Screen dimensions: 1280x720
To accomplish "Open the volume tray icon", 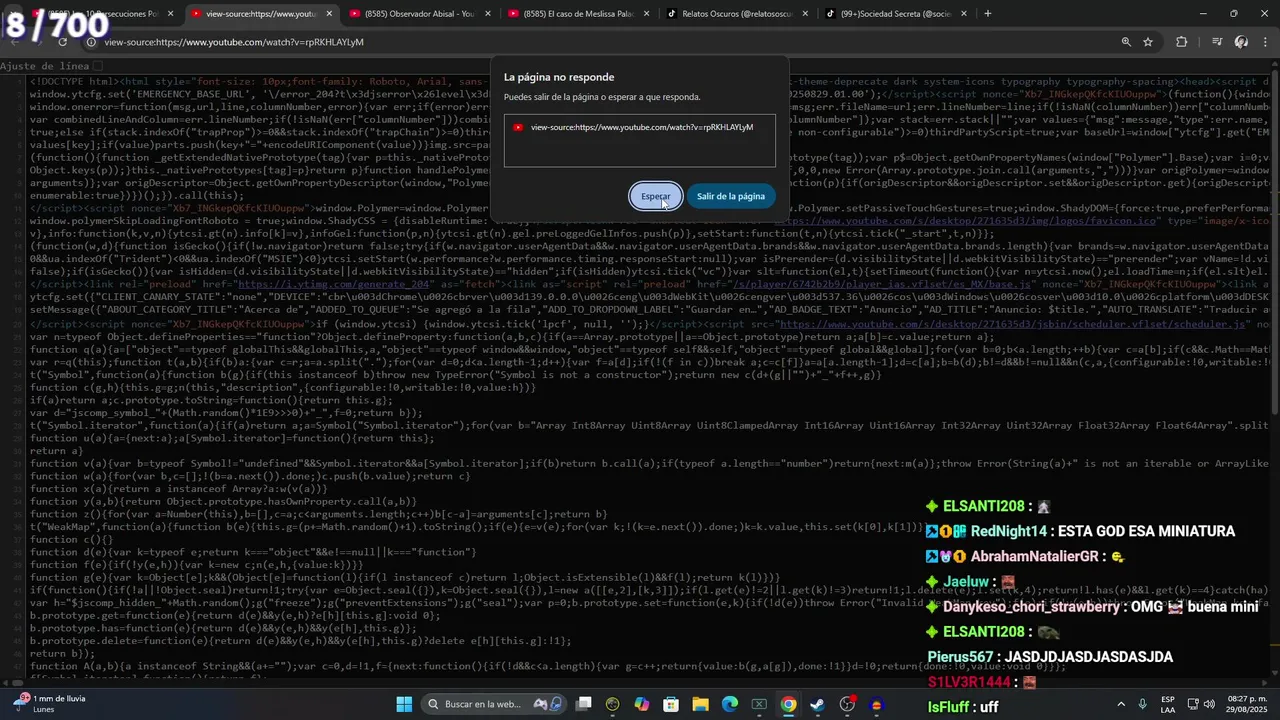I will tap(1208, 704).
